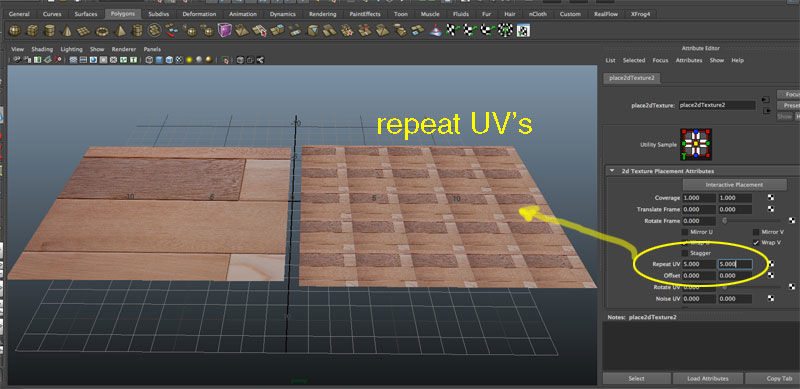Collapse the 2d Texture Placement Attributes section

point(611,171)
